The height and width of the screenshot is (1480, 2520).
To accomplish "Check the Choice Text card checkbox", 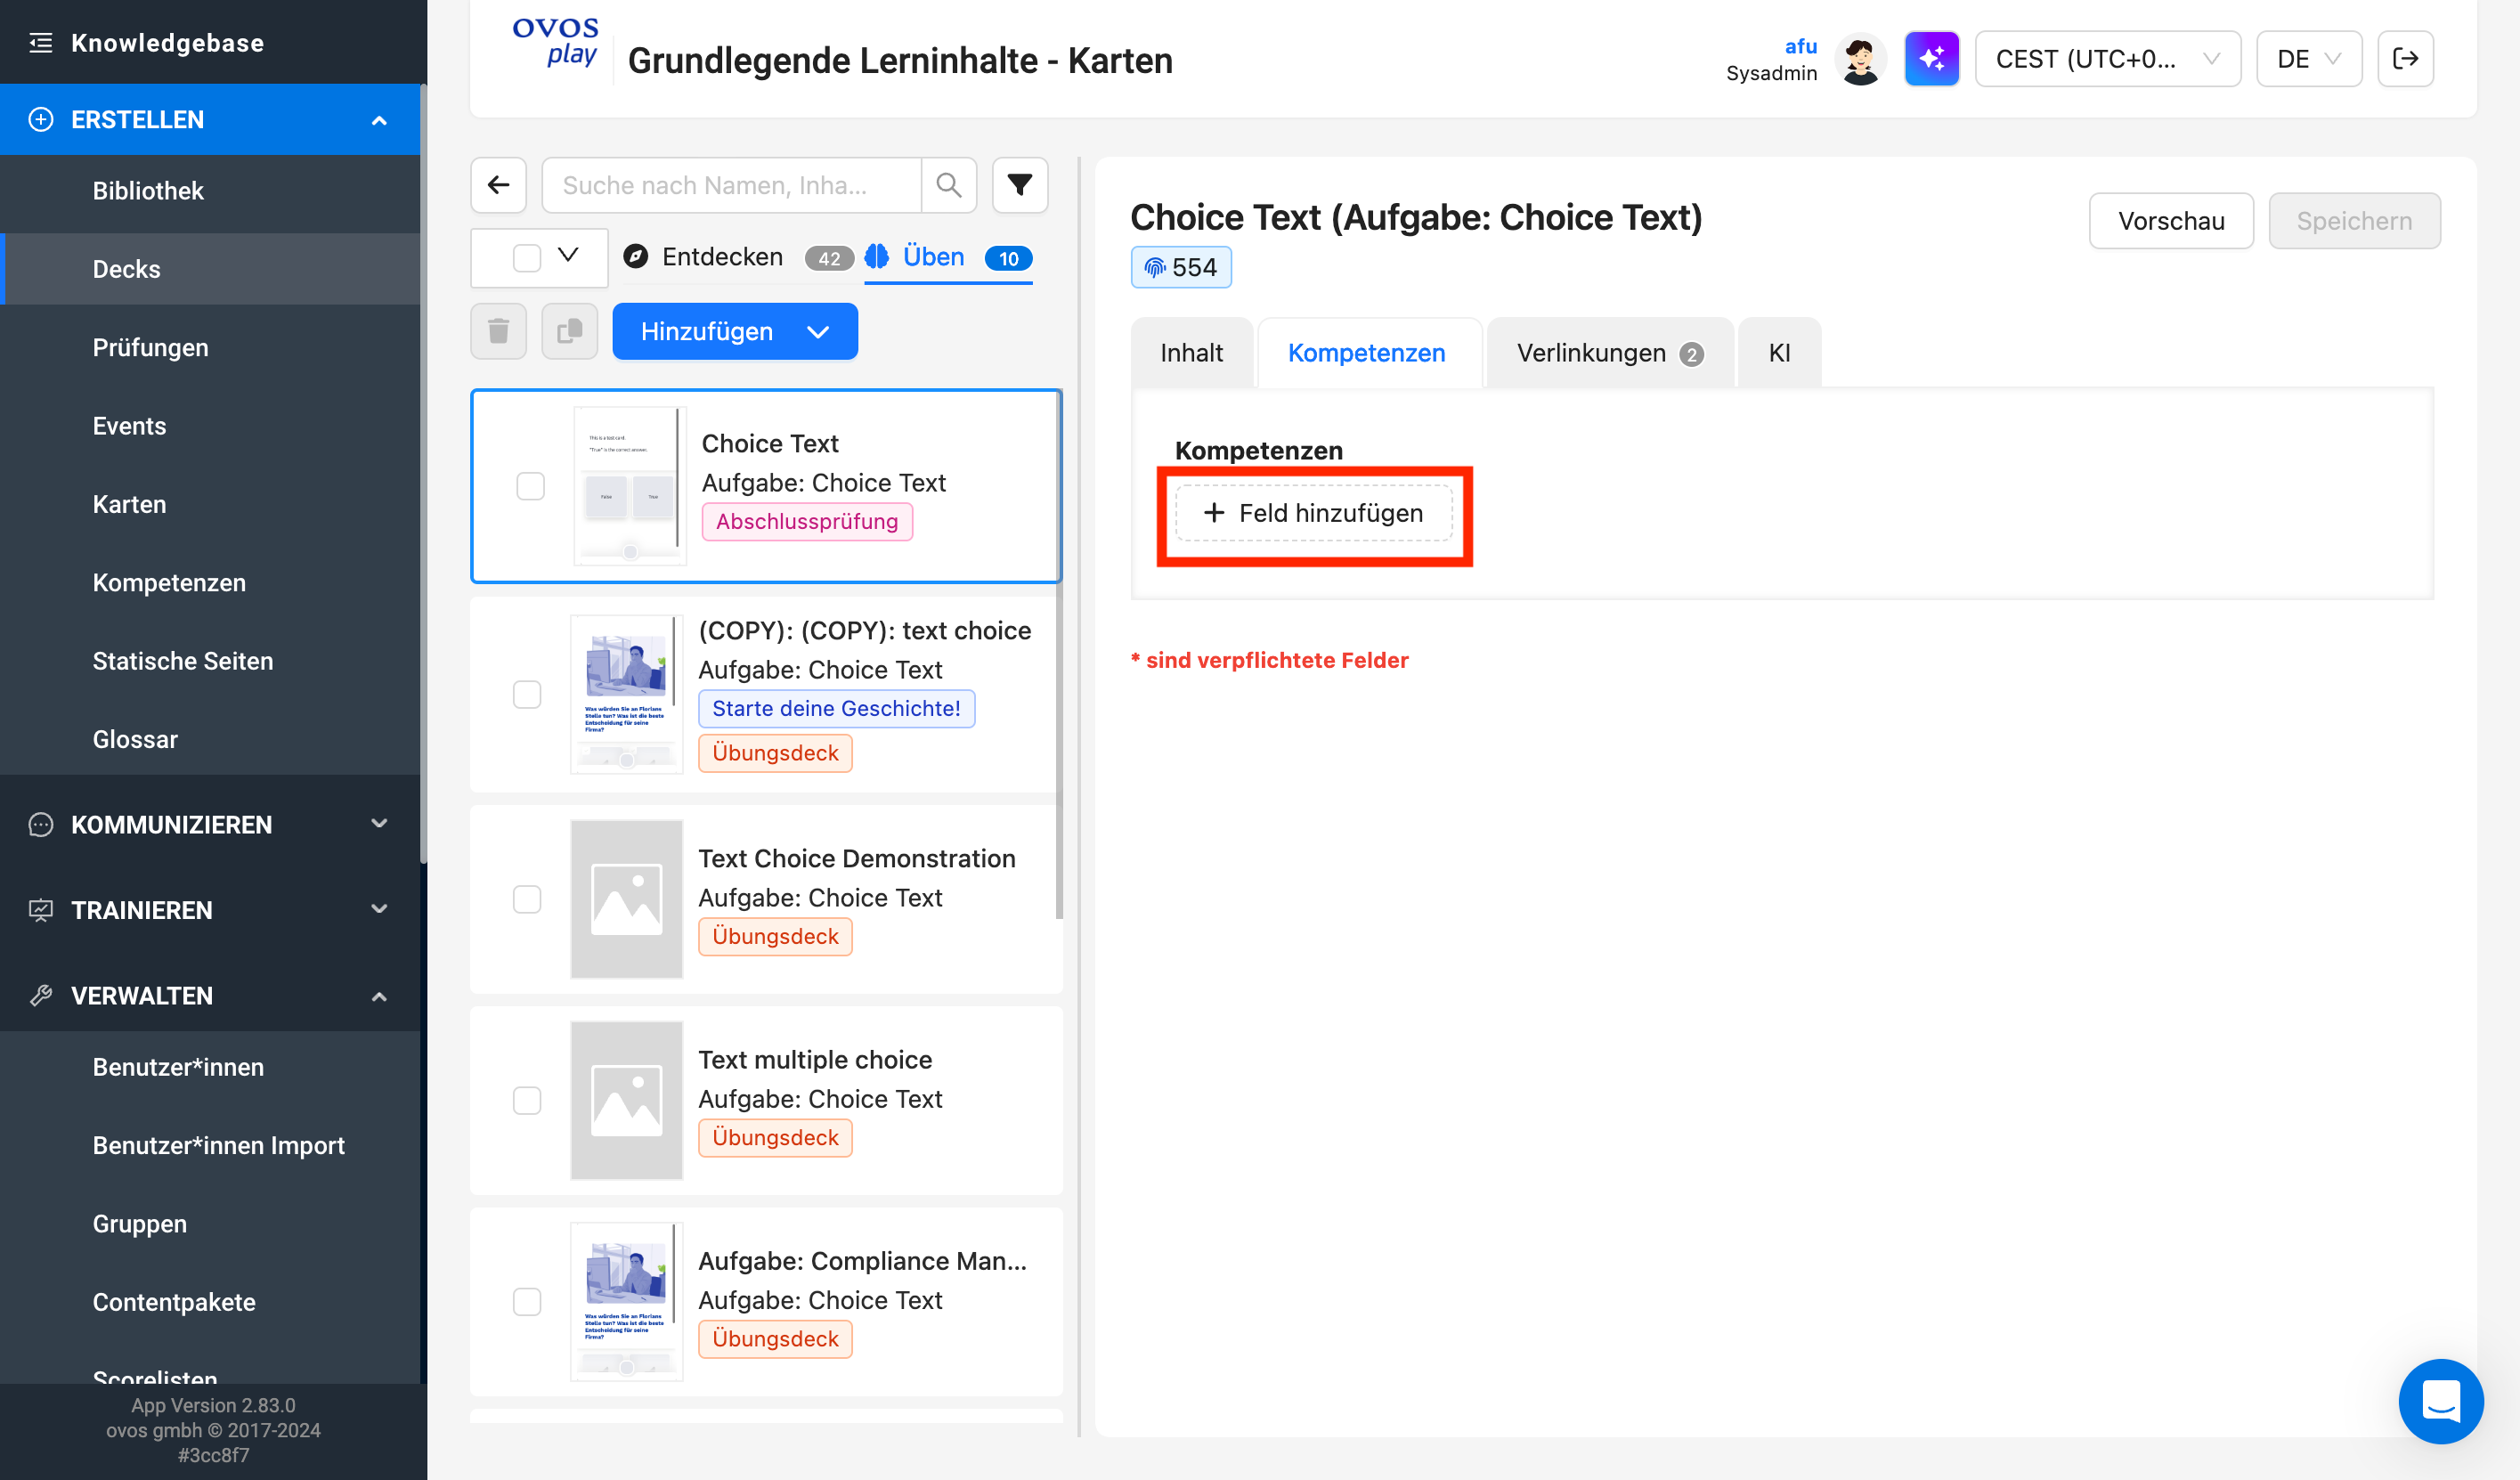I will tap(531, 486).
